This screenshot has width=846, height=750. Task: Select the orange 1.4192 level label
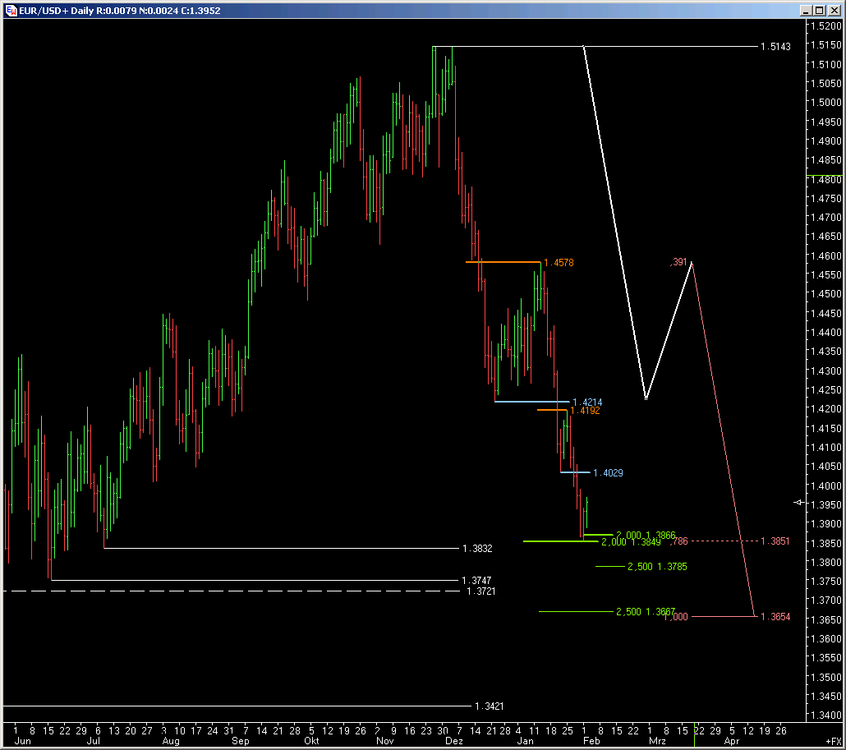[x=585, y=411]
